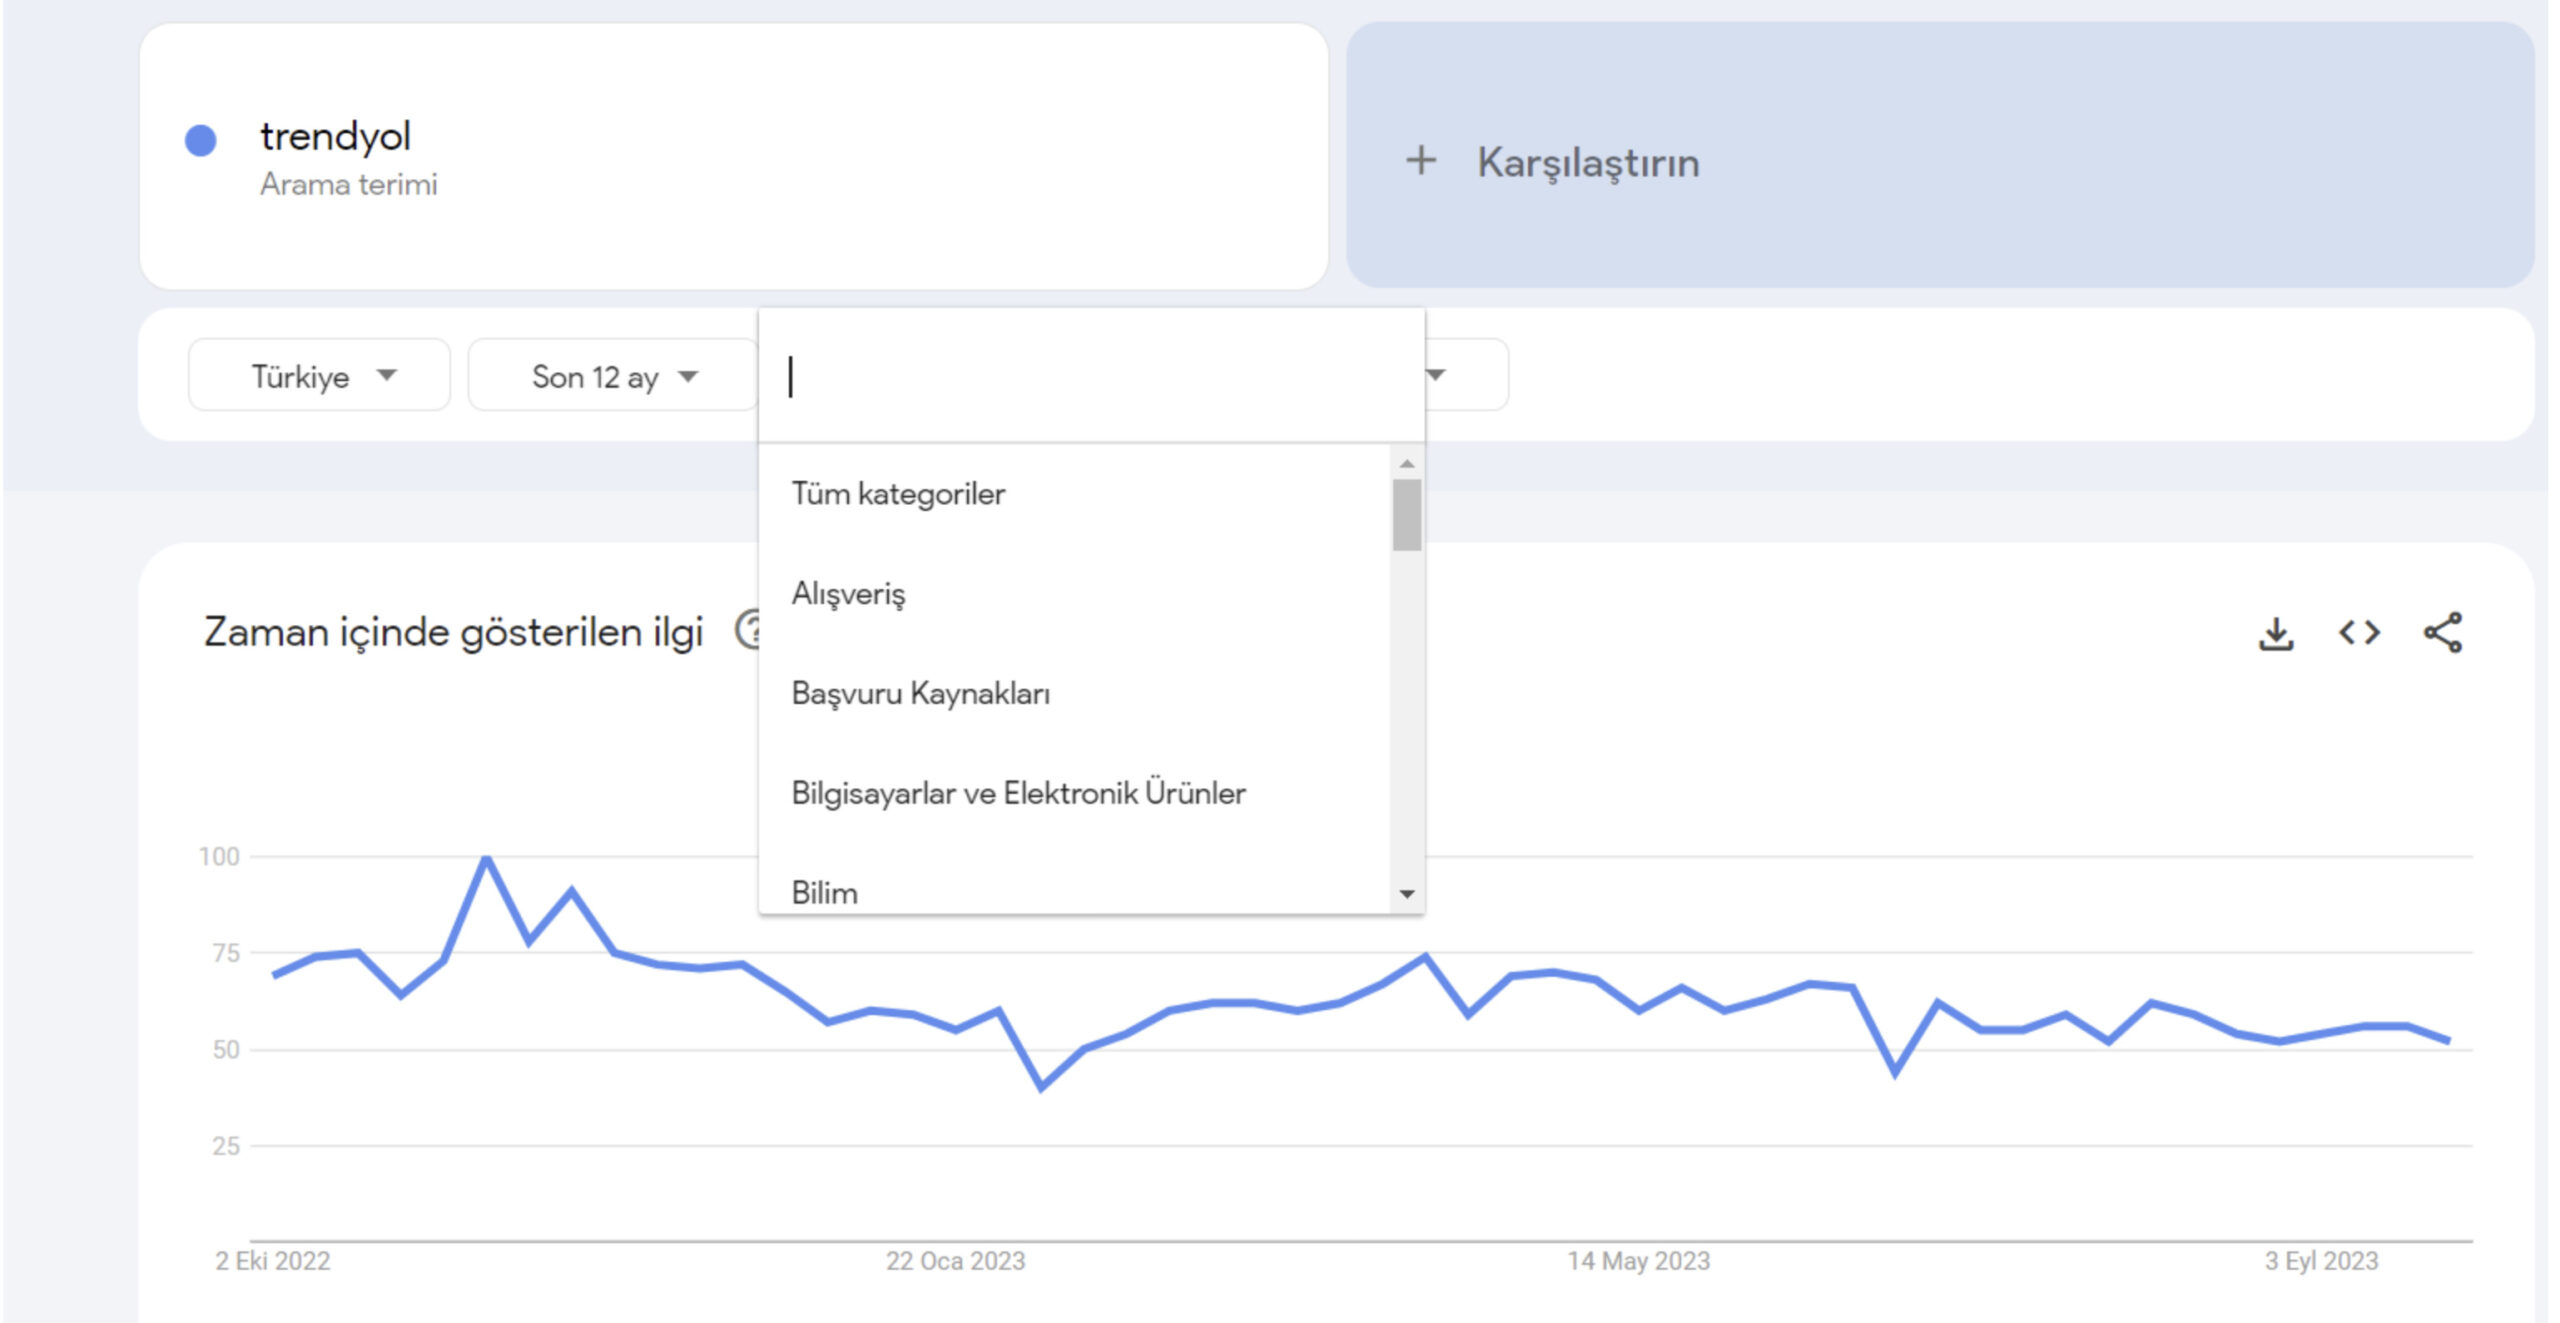Pick the Başvuru Kaynakları category
Screen dimensions: 2560x1323
pos(1075,694)
